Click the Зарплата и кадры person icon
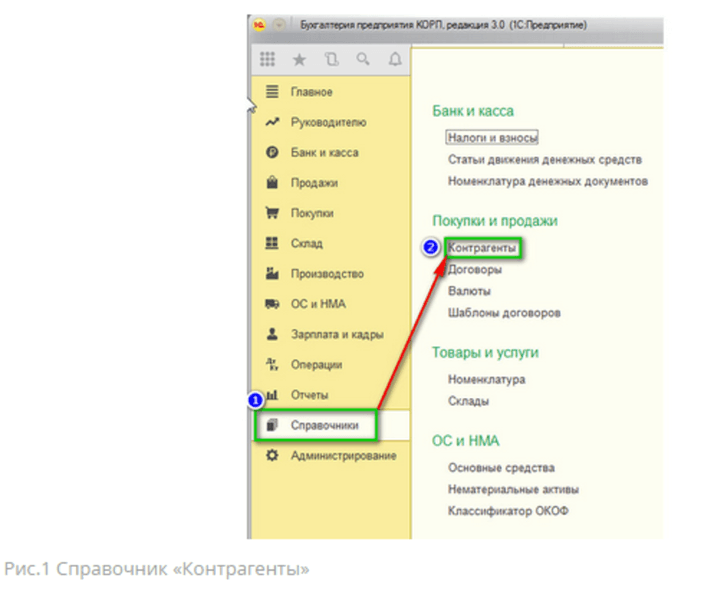This screenshot has width=714, height=591. (x=272, y=334)
